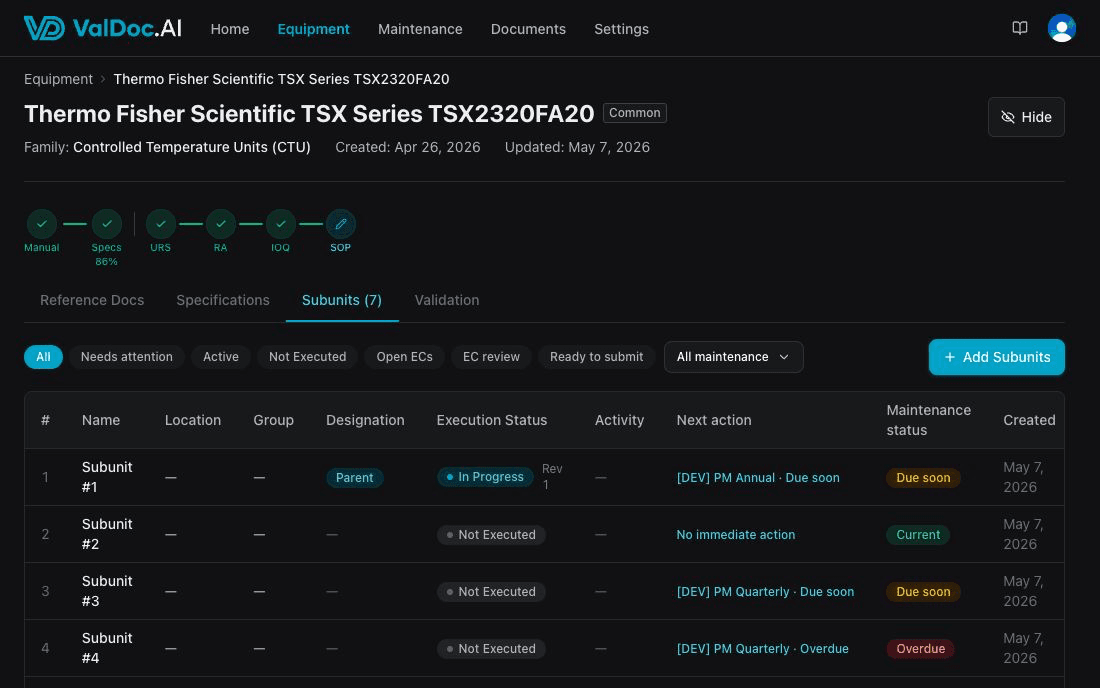Open the All maintenance dropdown
The image size is (1100, 688).
pyautogui.click(x=733, y=356)
